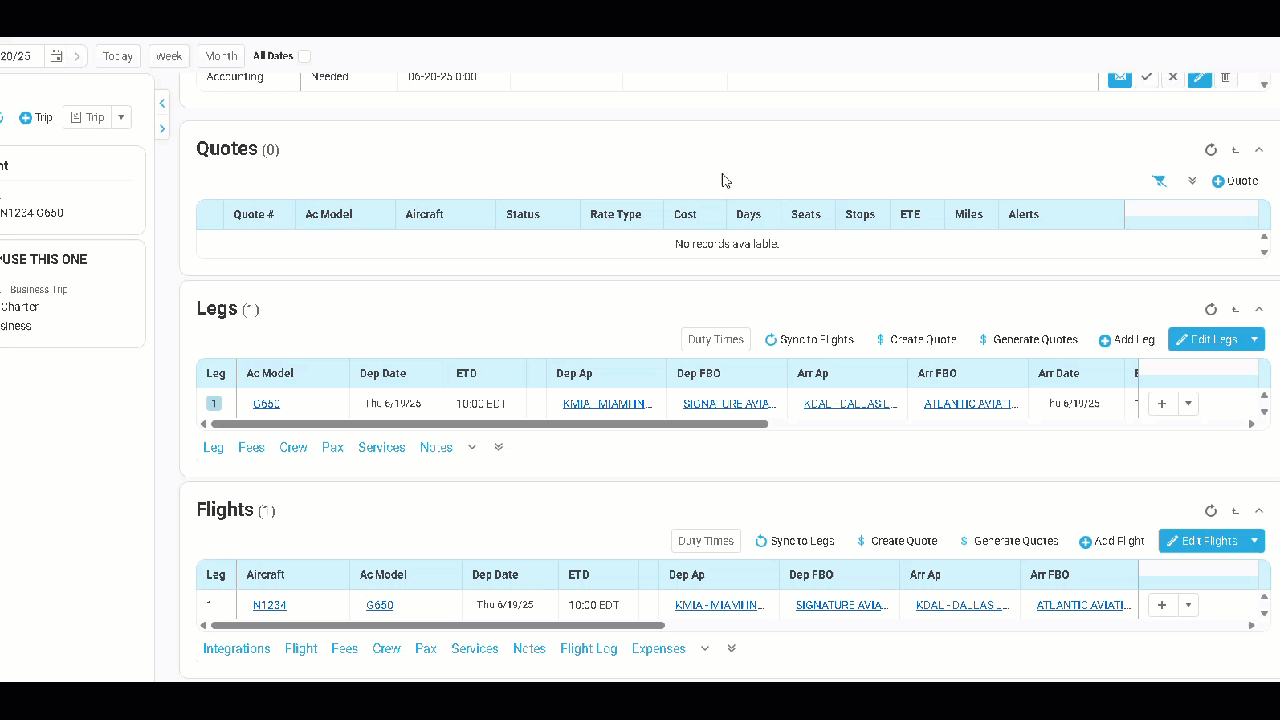
Task: Click the envelope email icon in top row
Action: [x=1120, y=77]
